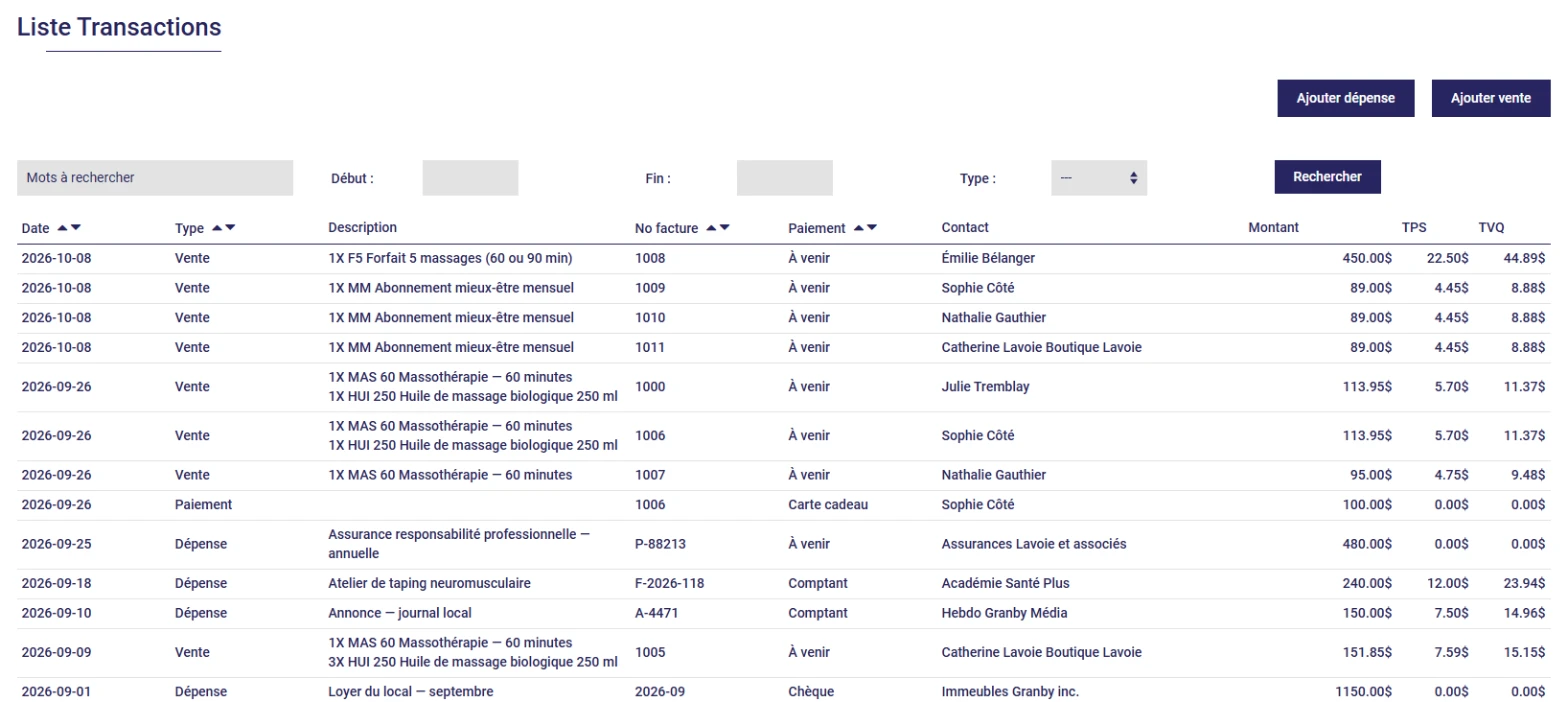The height and width of the screenshot is (702, 1568).
Task: Open the Type filter dropdown
Action: (x=1099, y=178)
